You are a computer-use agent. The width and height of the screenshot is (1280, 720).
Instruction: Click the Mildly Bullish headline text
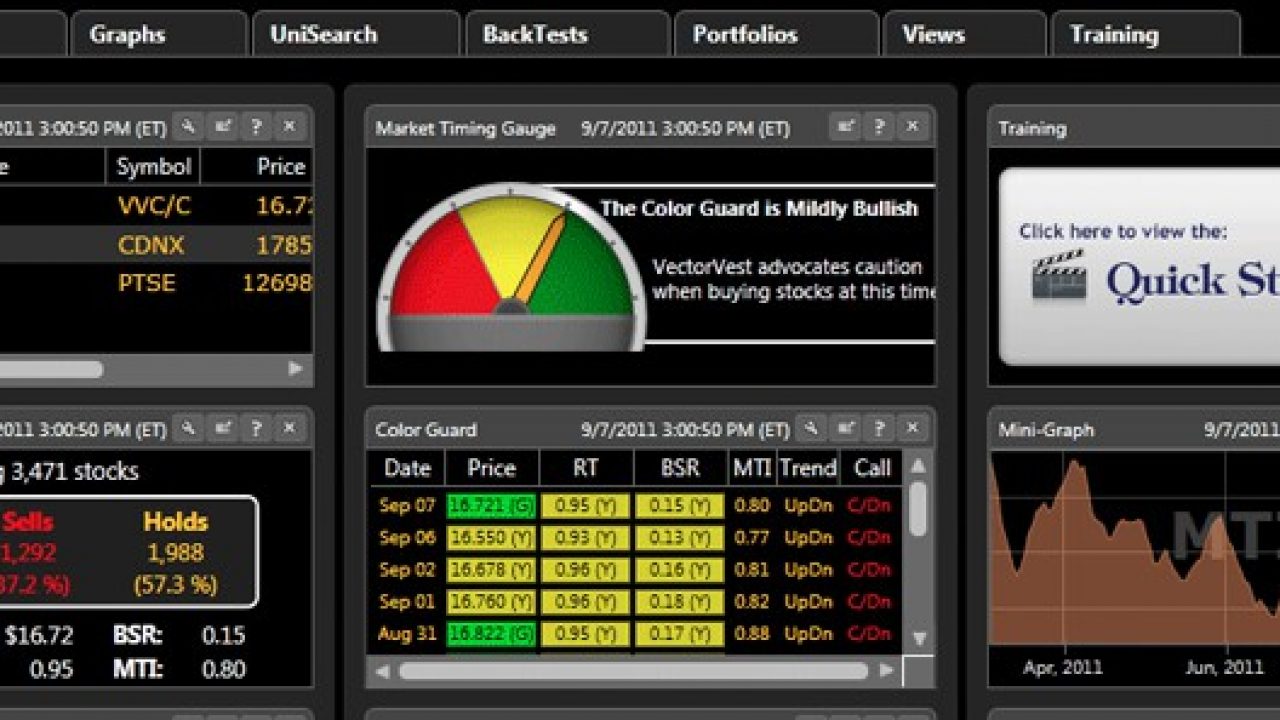coord(759,209)
